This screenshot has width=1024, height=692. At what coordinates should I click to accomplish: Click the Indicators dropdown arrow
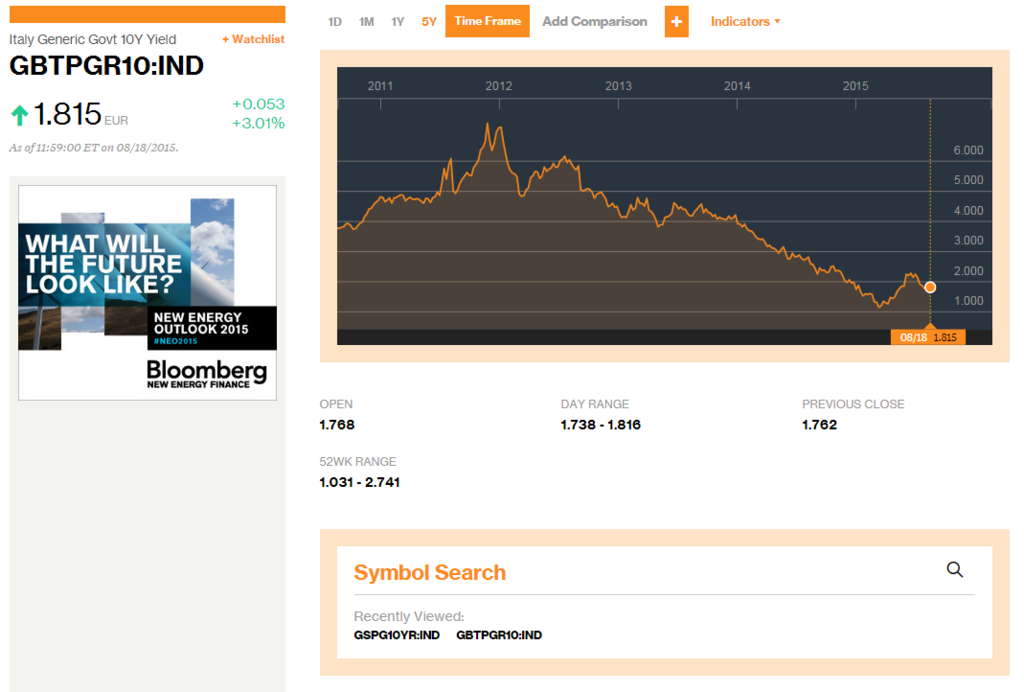(777, 22)
